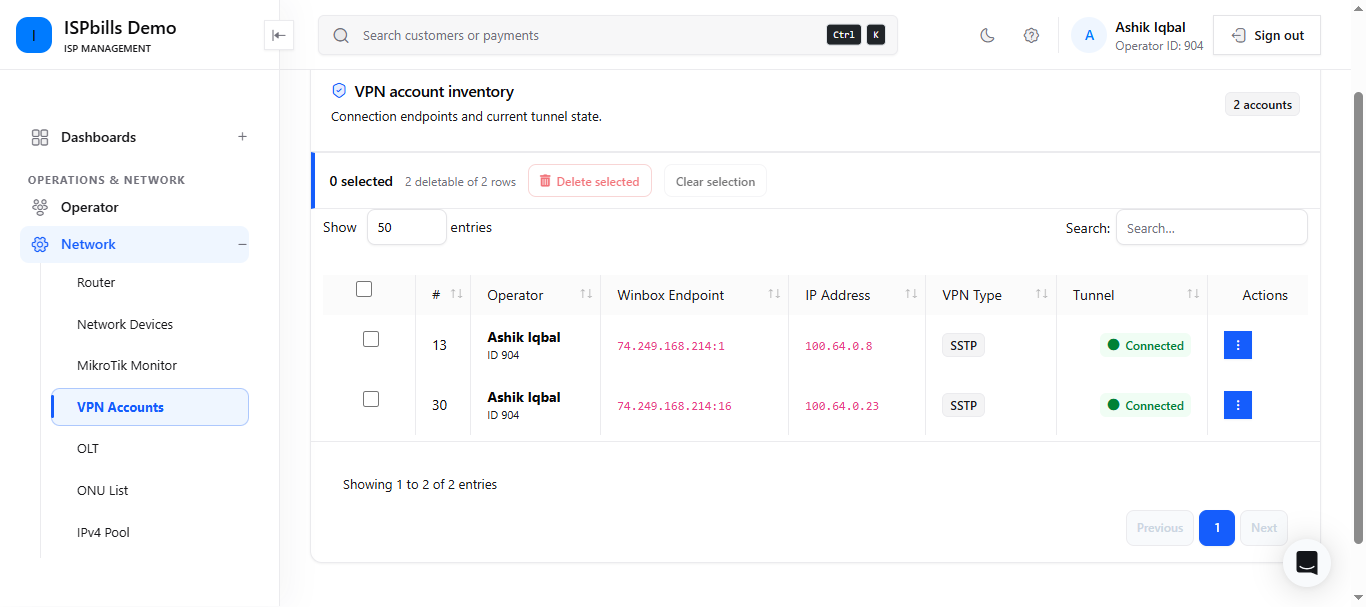Sort by Winbox Endpoint column arrows
This screenshot has width=1366, height=607.
pyautogui.click(x=774, y=294)
